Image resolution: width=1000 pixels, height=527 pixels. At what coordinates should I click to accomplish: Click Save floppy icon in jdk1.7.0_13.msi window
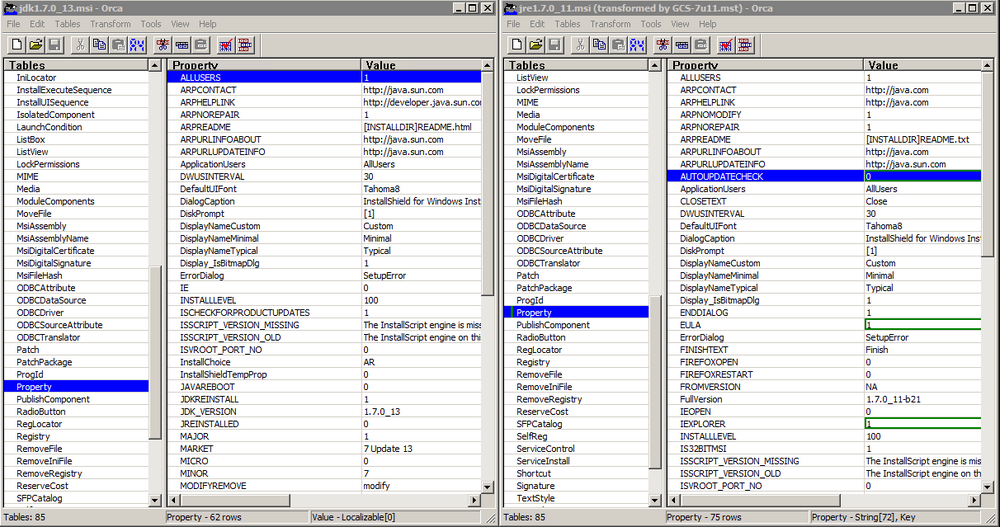(54, 45)
